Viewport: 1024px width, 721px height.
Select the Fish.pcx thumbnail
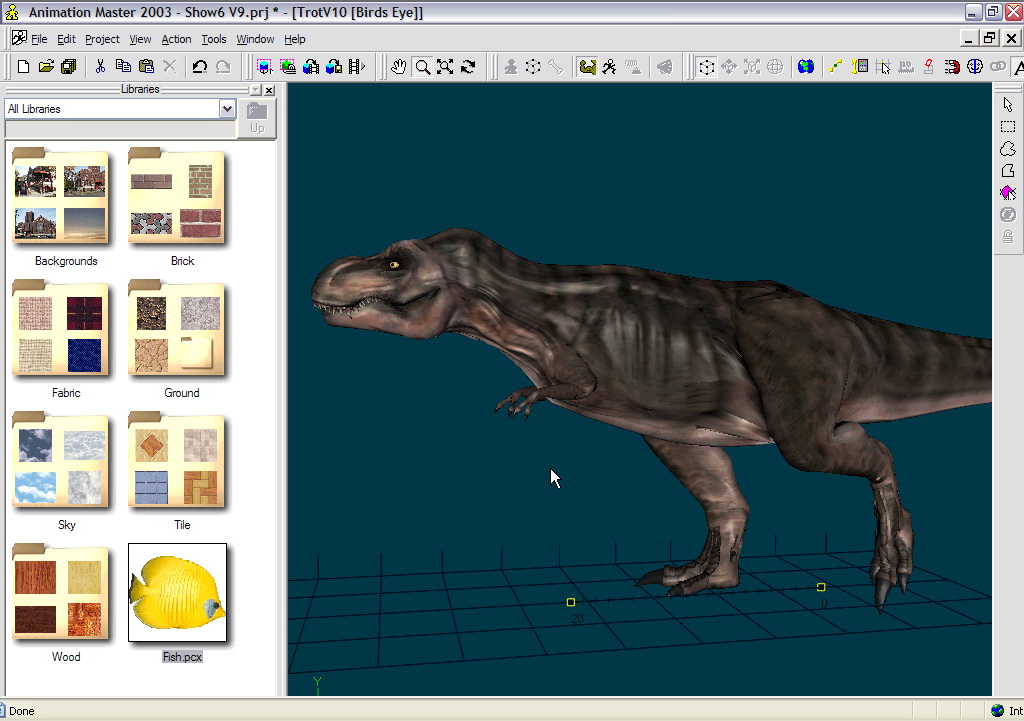178,593
